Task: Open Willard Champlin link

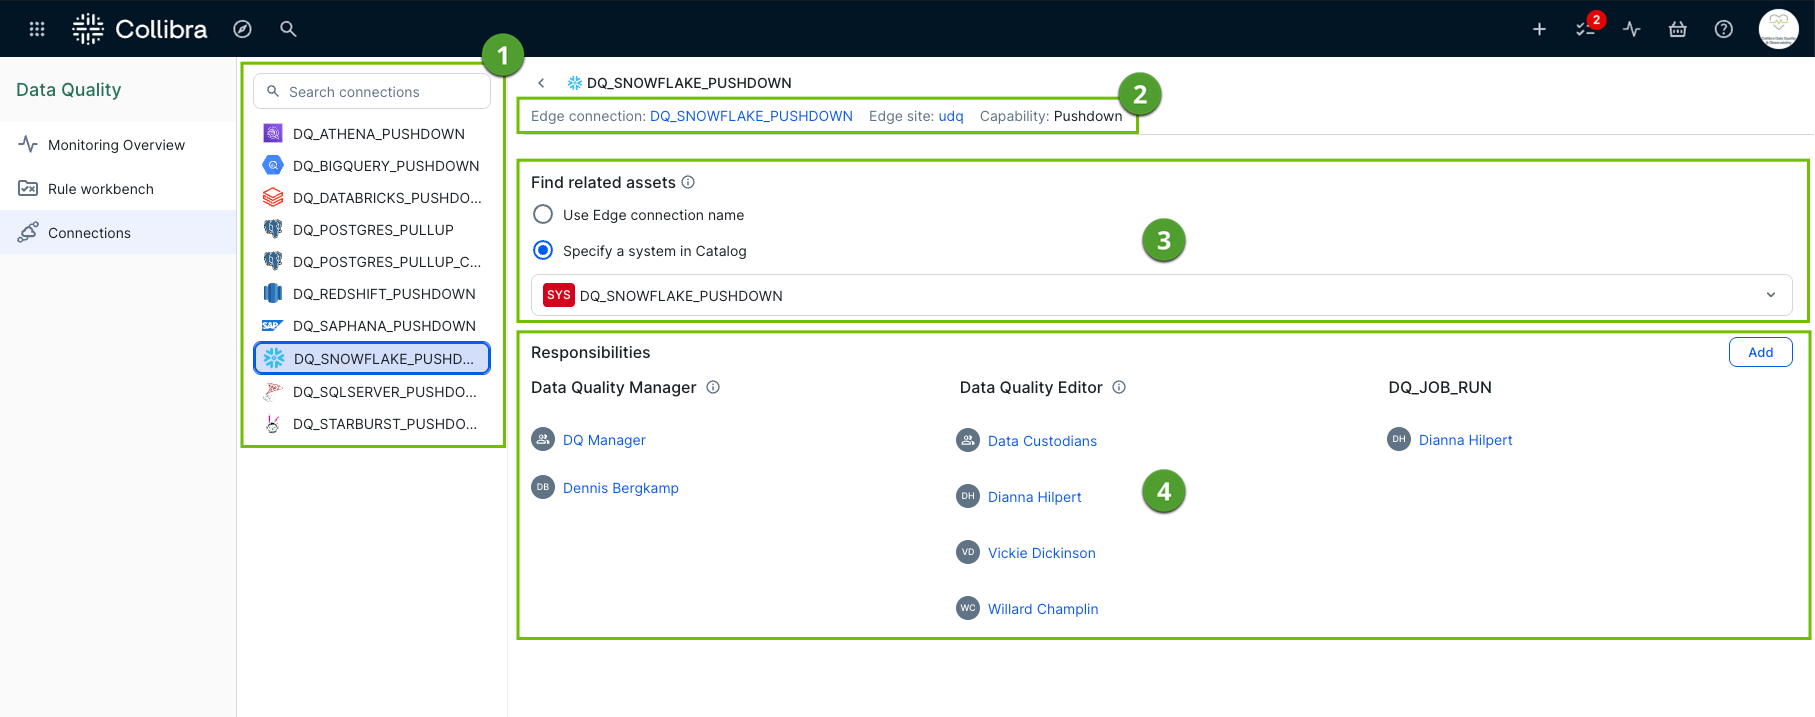Action: click(x=1043, y=609)
